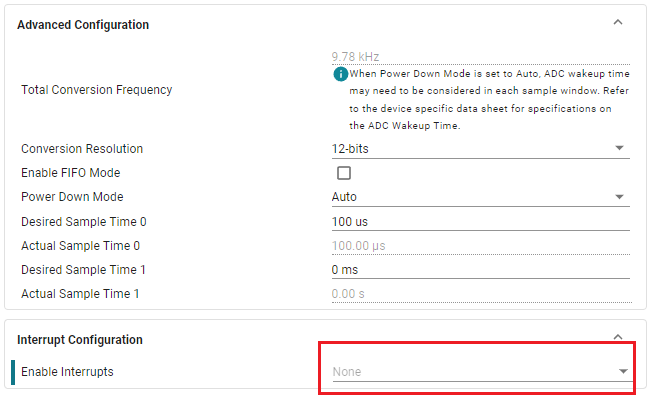The width and height of the screenshot is (651, 397).
Task: Open the Enable Interrupts dropdown arrow
Action: [x=623, y=371]
